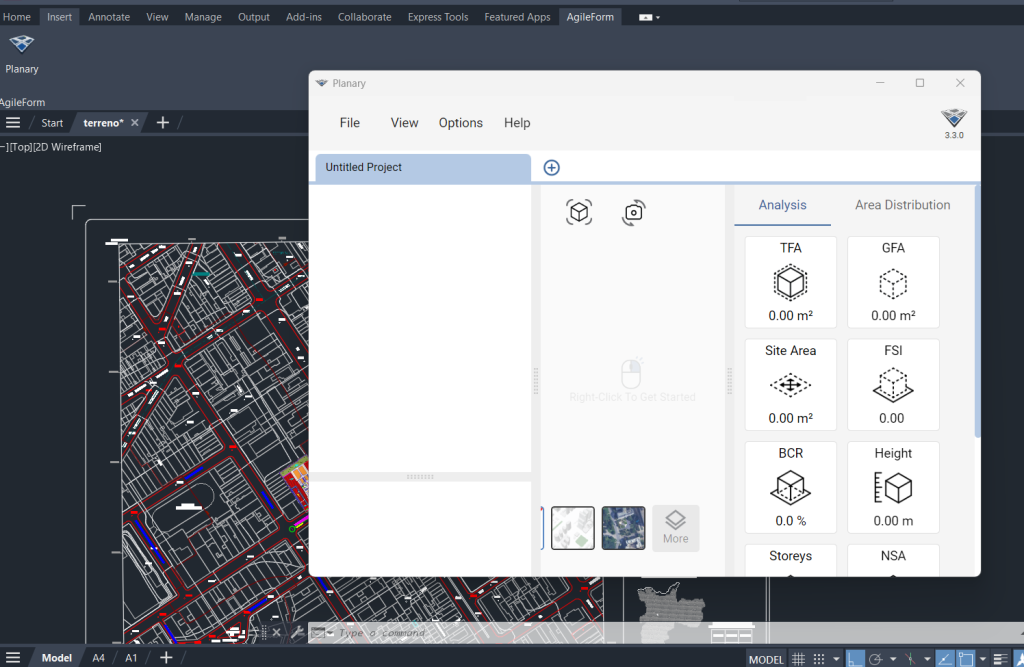Open the AutoCAD file tab hamburger menu

coord(13,123)
